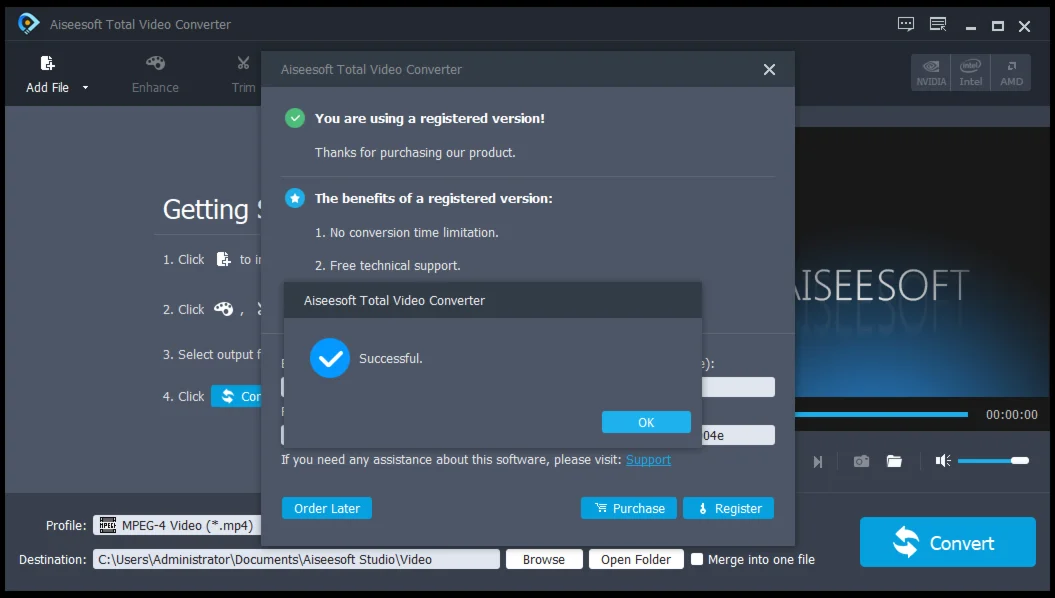1055x598 pixels.
Task: Click OK in the Successful message box
Action: (x=646, y=422)
